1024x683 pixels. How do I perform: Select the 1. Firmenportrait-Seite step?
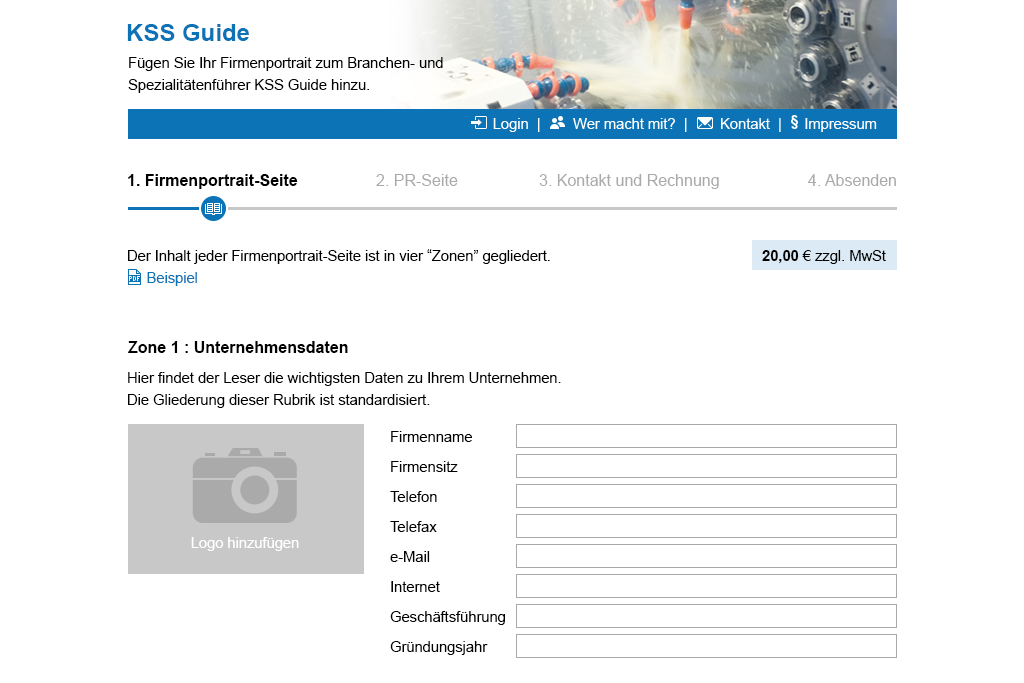click(212, 181)
